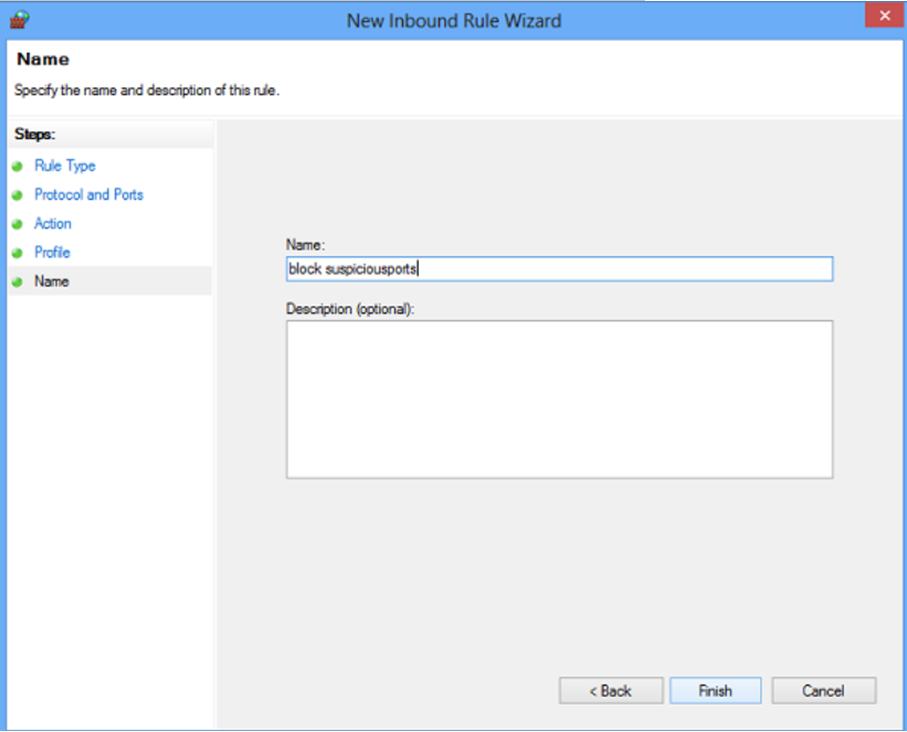Click the firewall wizard title bar icon
This screenshot has width=907, height=732.
click(19, 20)
